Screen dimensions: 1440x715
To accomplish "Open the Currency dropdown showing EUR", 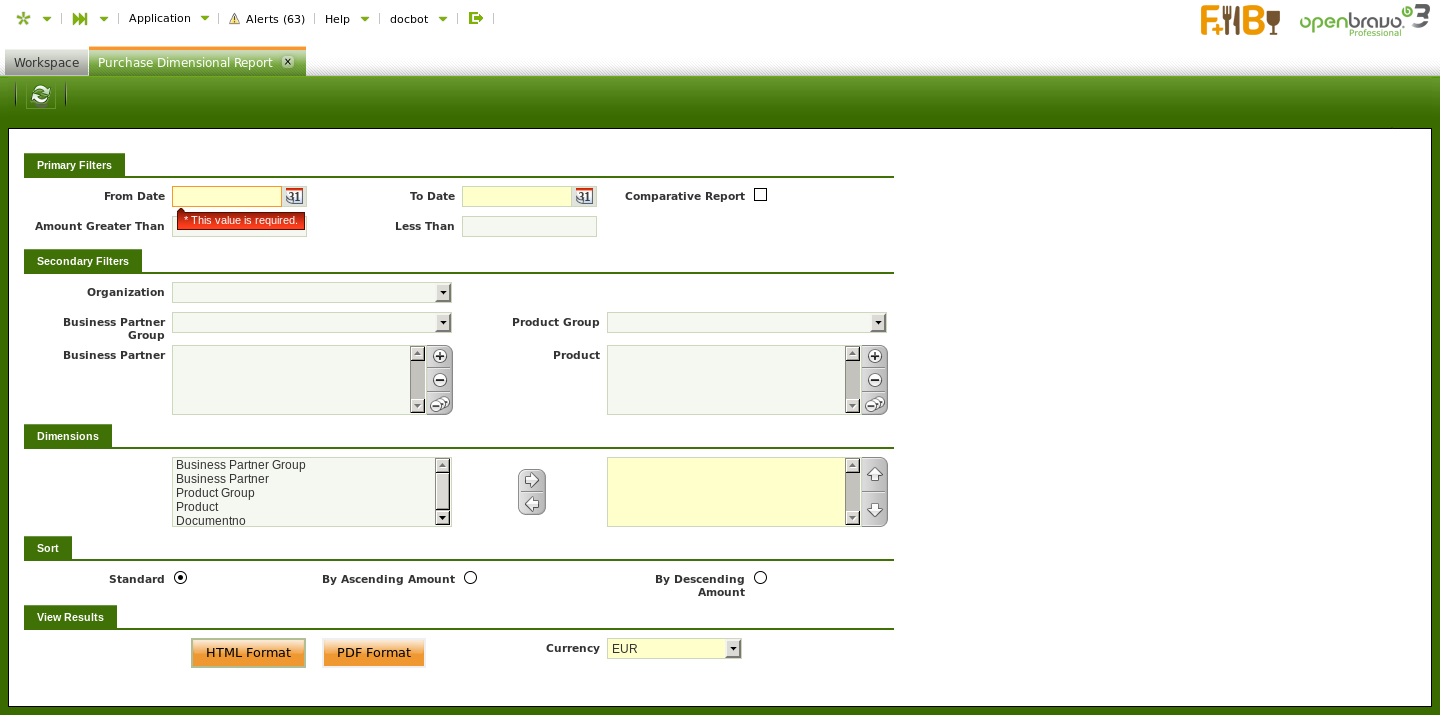I will [733, 649].
